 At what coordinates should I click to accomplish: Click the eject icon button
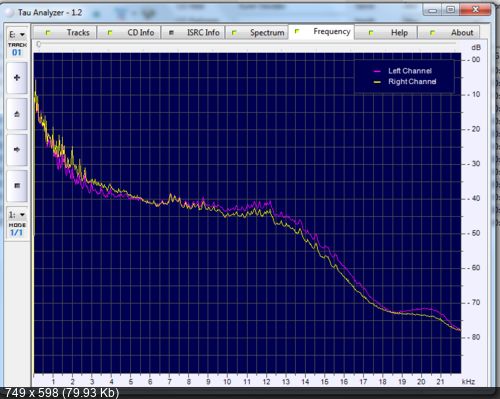tap(17, 114)
